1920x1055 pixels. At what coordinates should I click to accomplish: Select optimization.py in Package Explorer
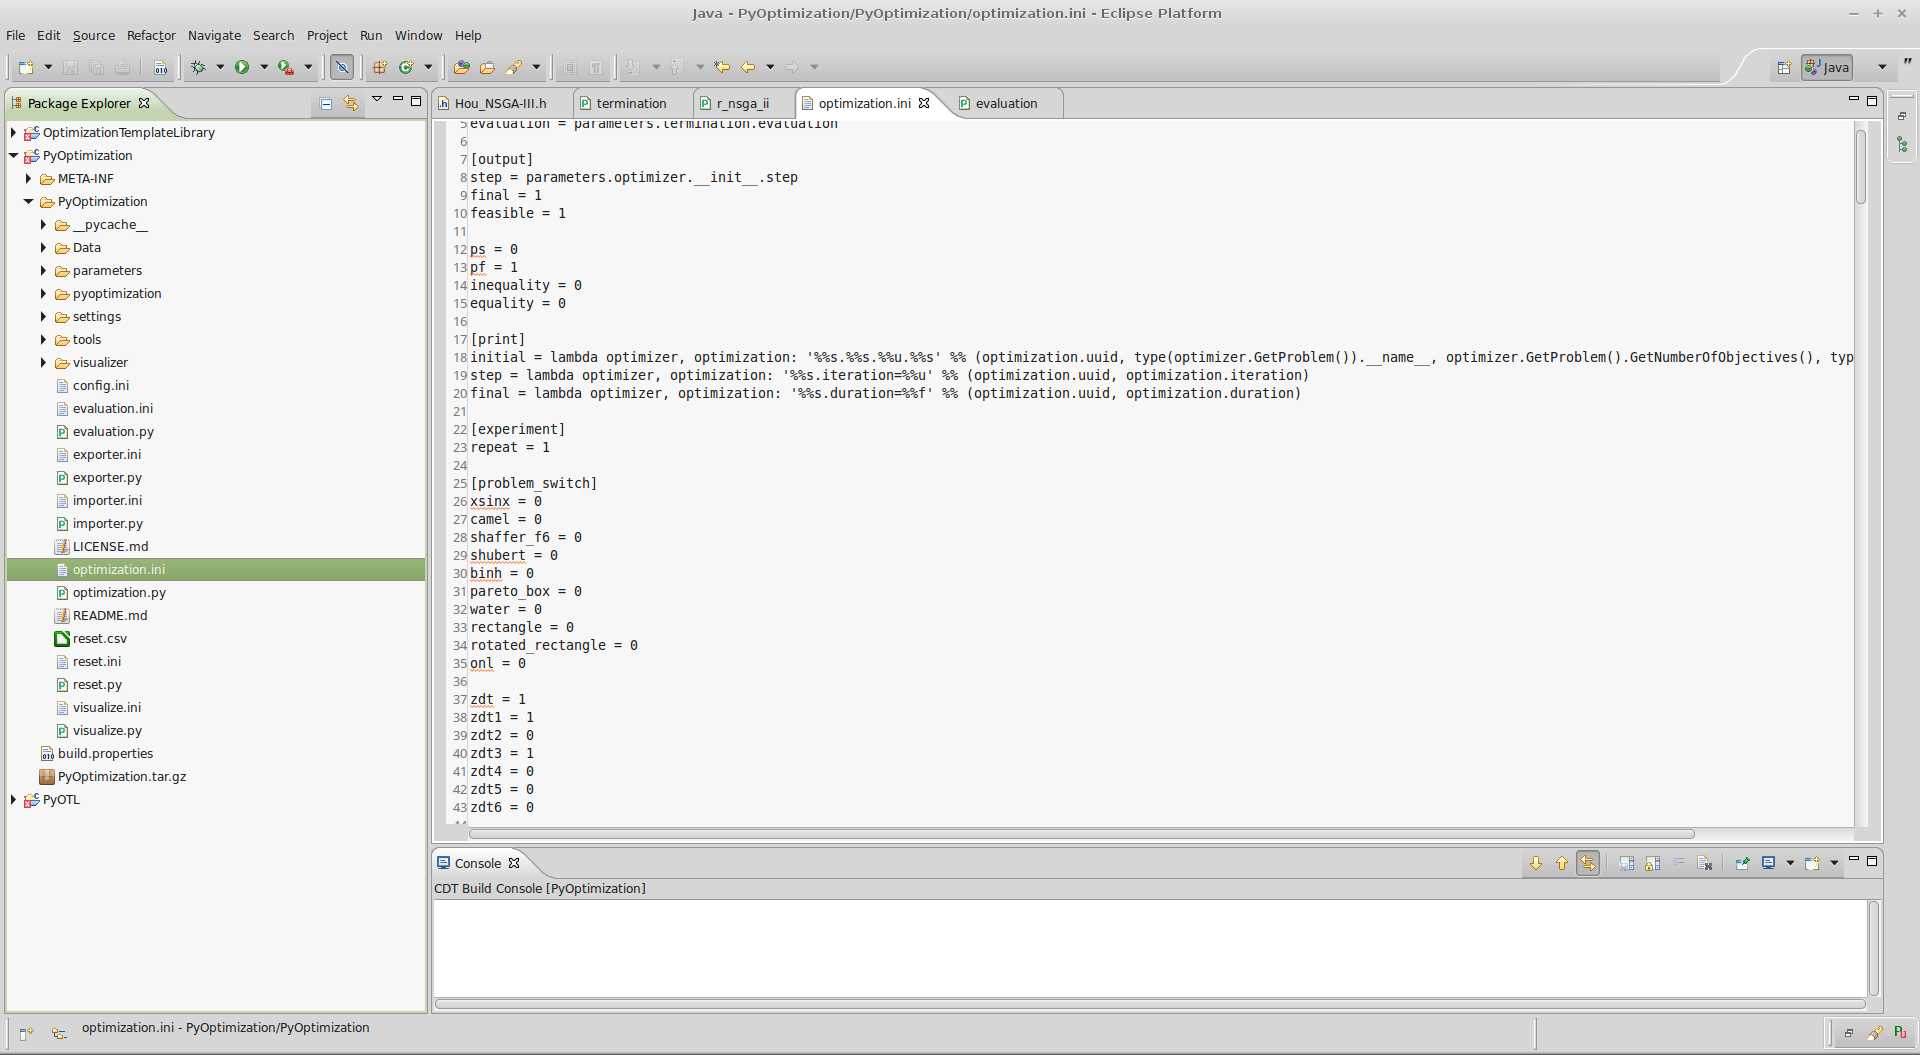coord(119,592)
